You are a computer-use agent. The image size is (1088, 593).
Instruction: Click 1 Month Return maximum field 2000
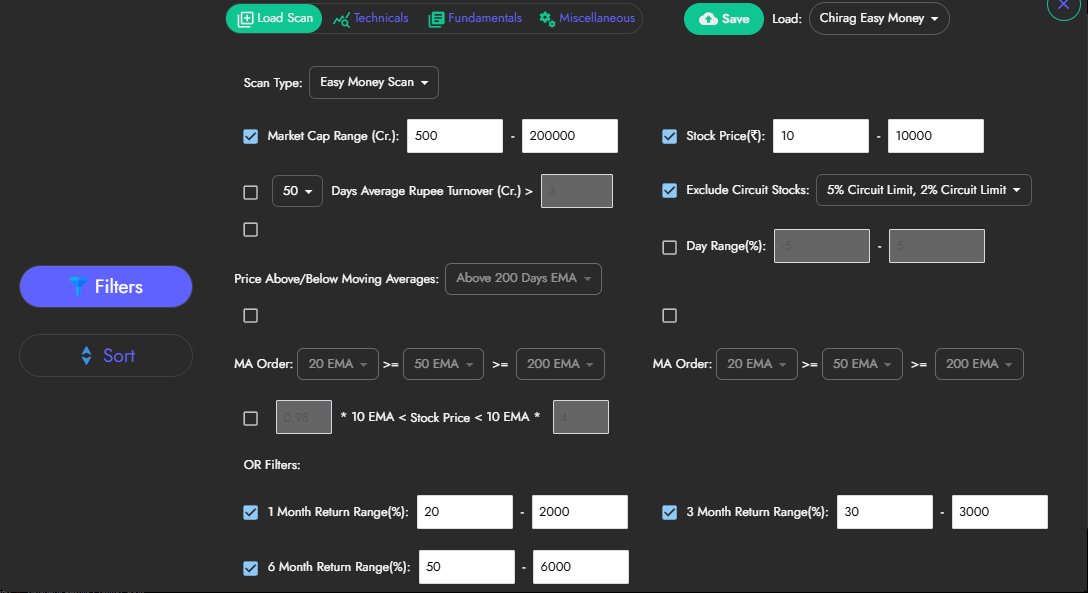580,512
